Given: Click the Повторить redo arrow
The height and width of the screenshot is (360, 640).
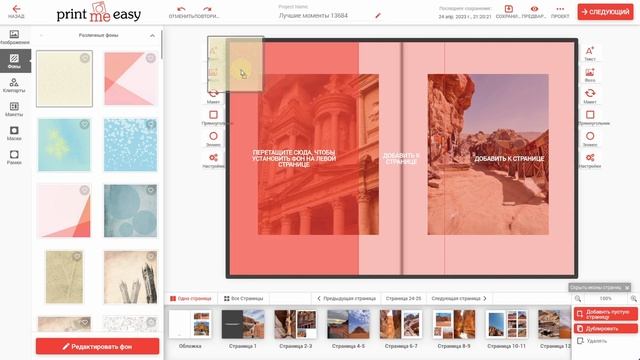Looking at the screenshot, I should click(x=207, y=11).
